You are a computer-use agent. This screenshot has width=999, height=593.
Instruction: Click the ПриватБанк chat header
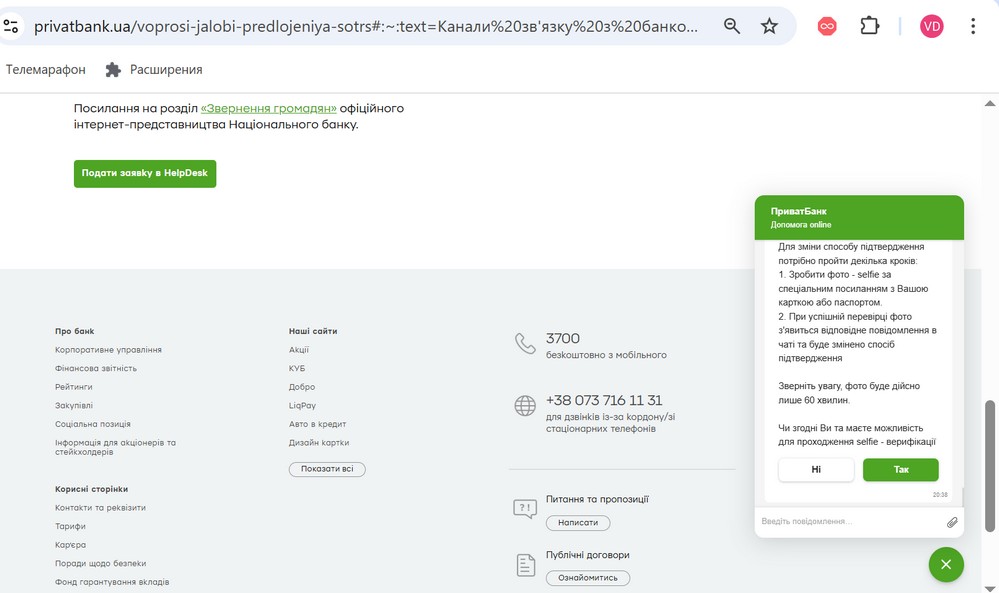(x=859, y=217)
